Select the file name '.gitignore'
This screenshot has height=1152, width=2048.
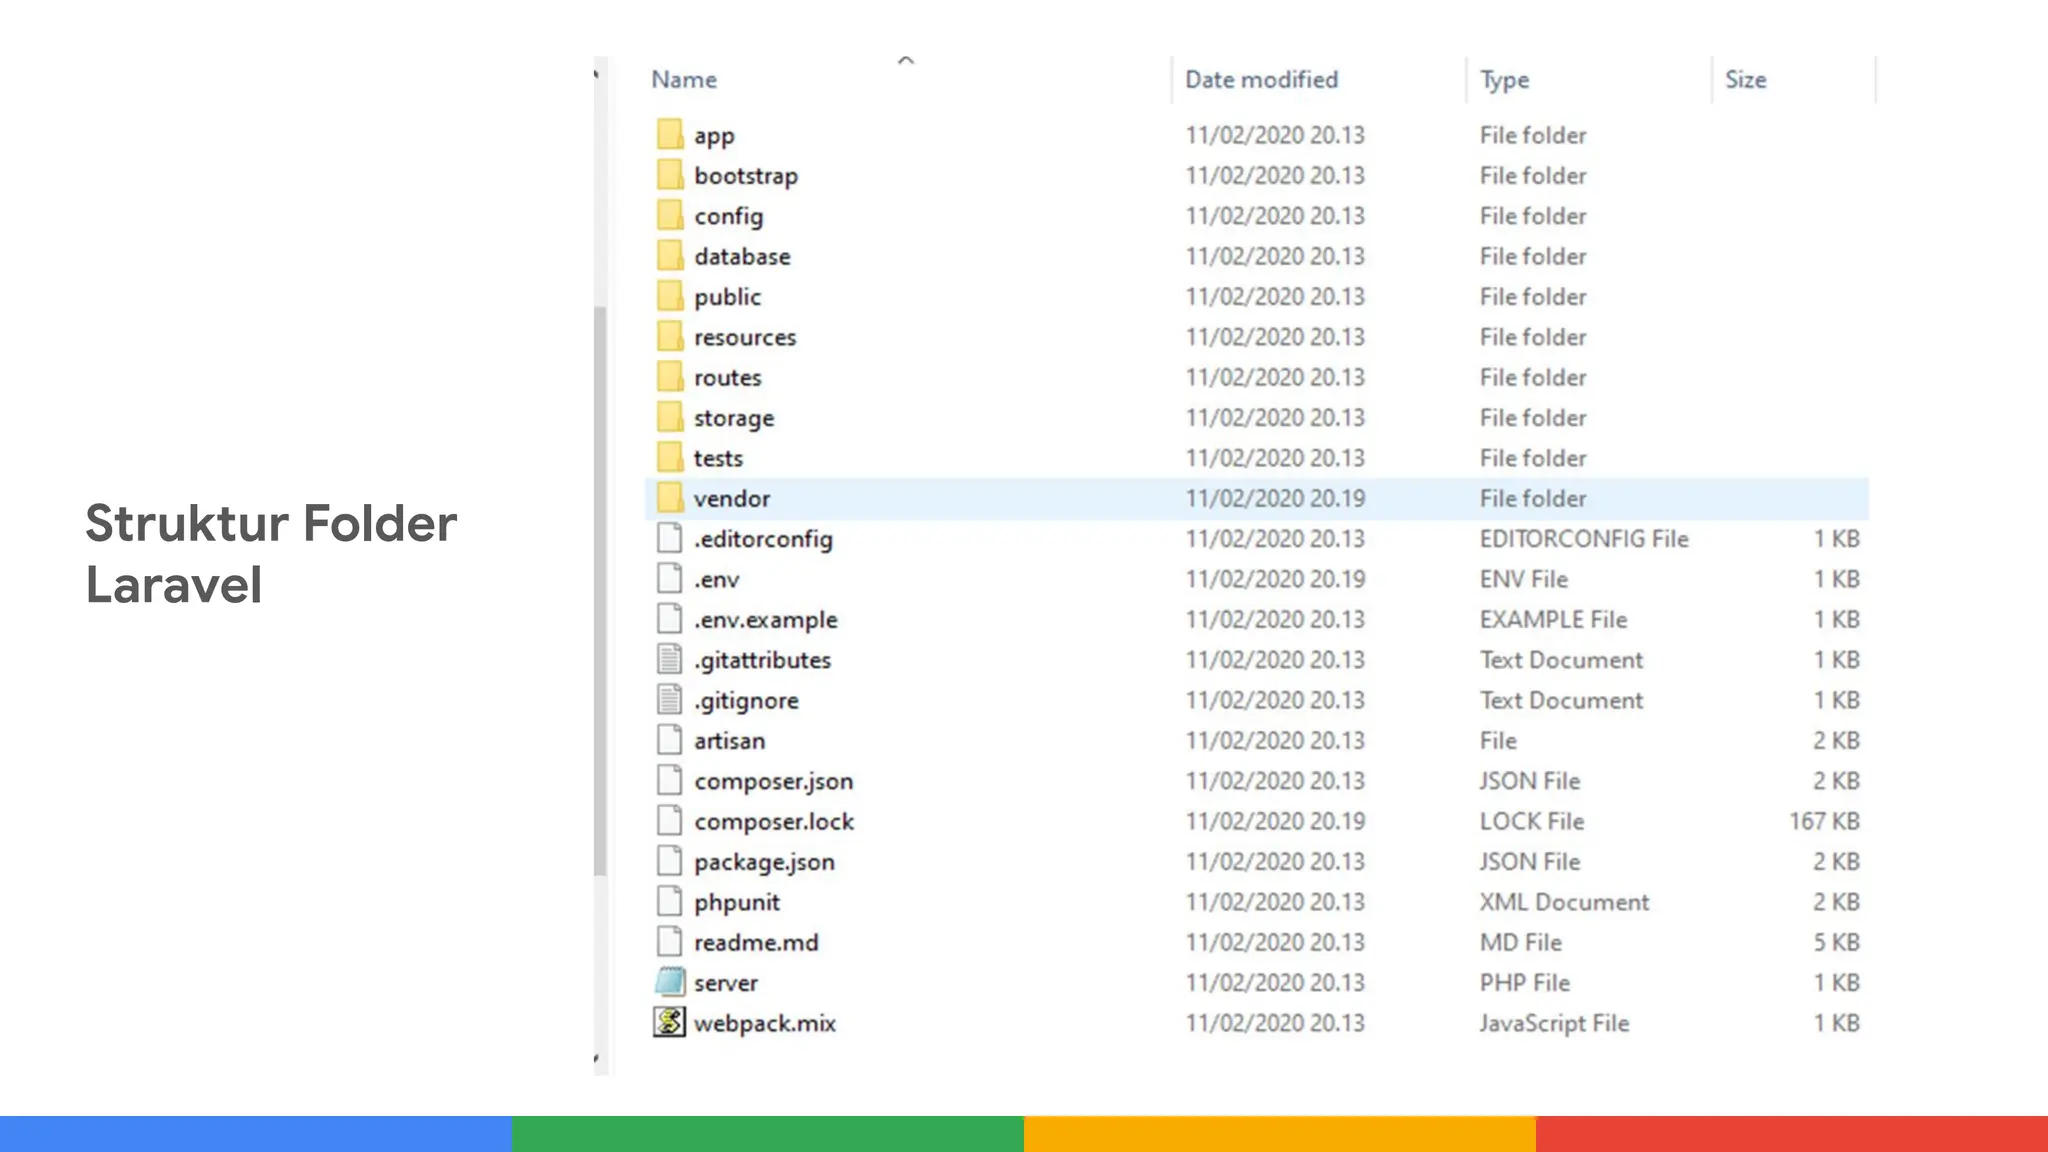tap(746, 701)
